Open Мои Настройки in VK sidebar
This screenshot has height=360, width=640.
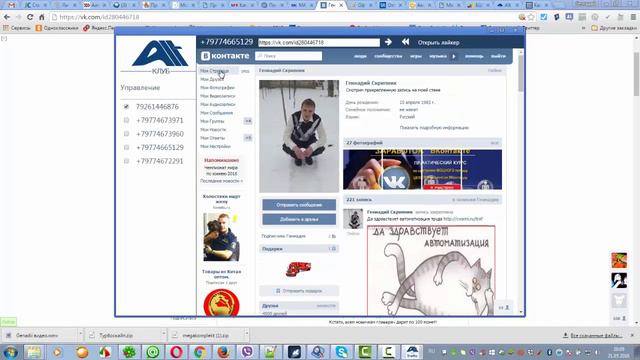pos(215,146)
